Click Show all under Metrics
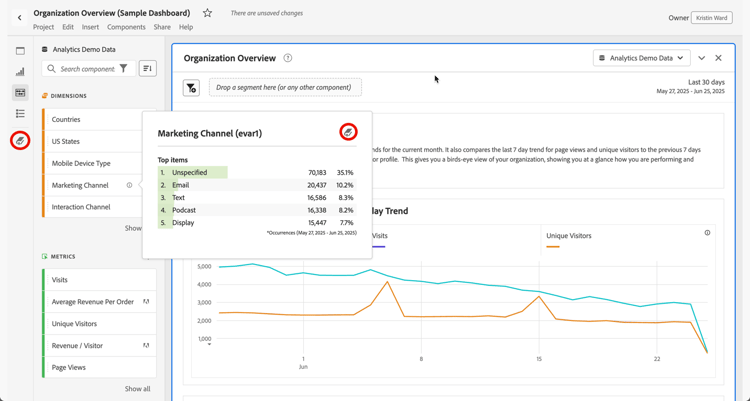The width and height of the screenshot is (750, 401). click(x=137, y=389)
